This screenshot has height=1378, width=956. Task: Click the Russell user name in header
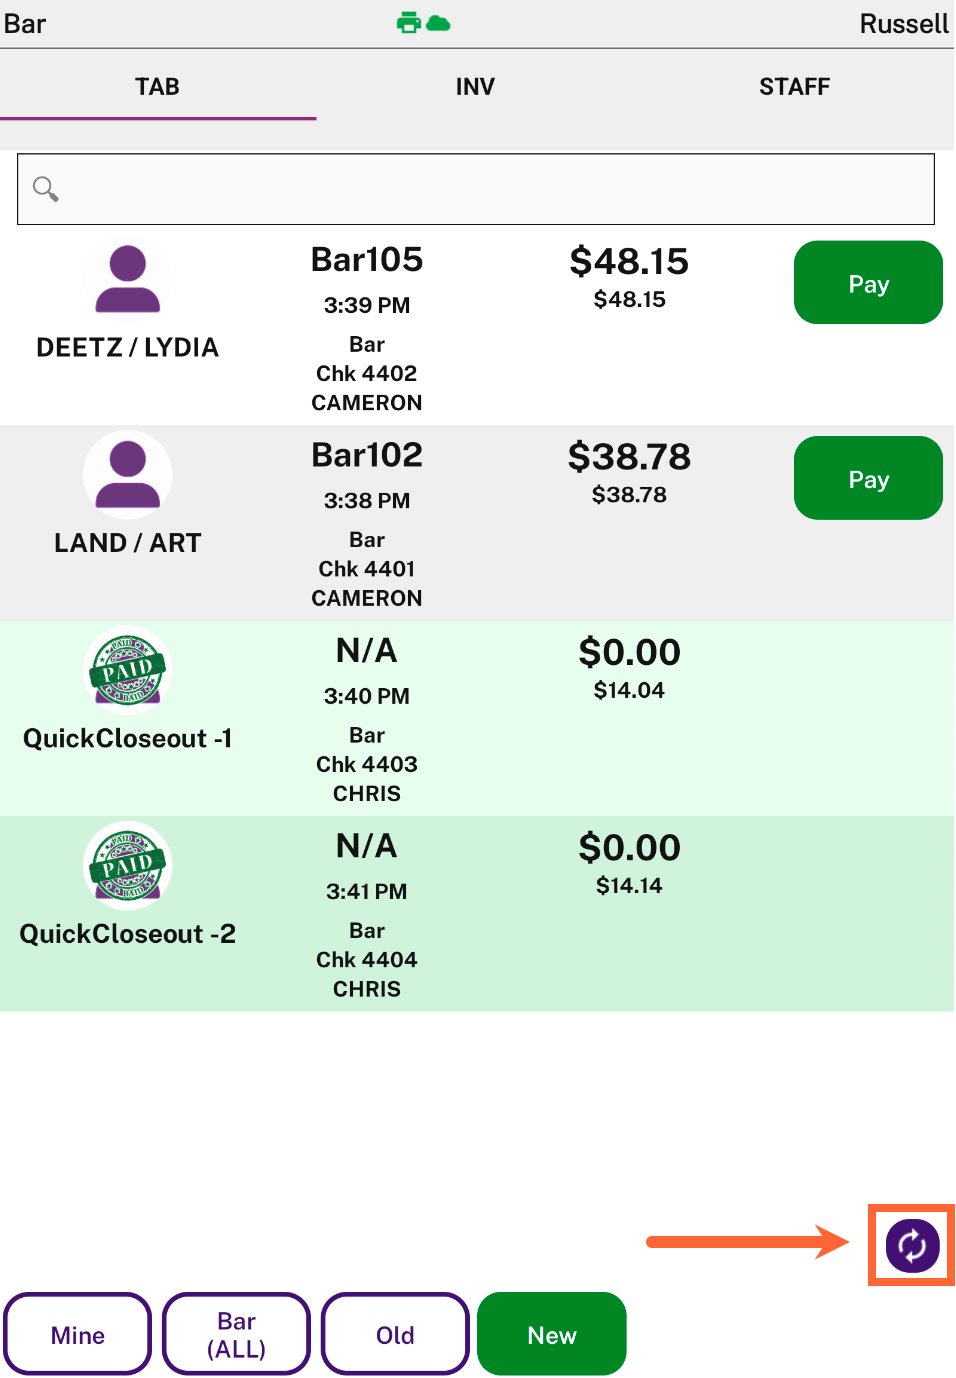tap(904, 24)
